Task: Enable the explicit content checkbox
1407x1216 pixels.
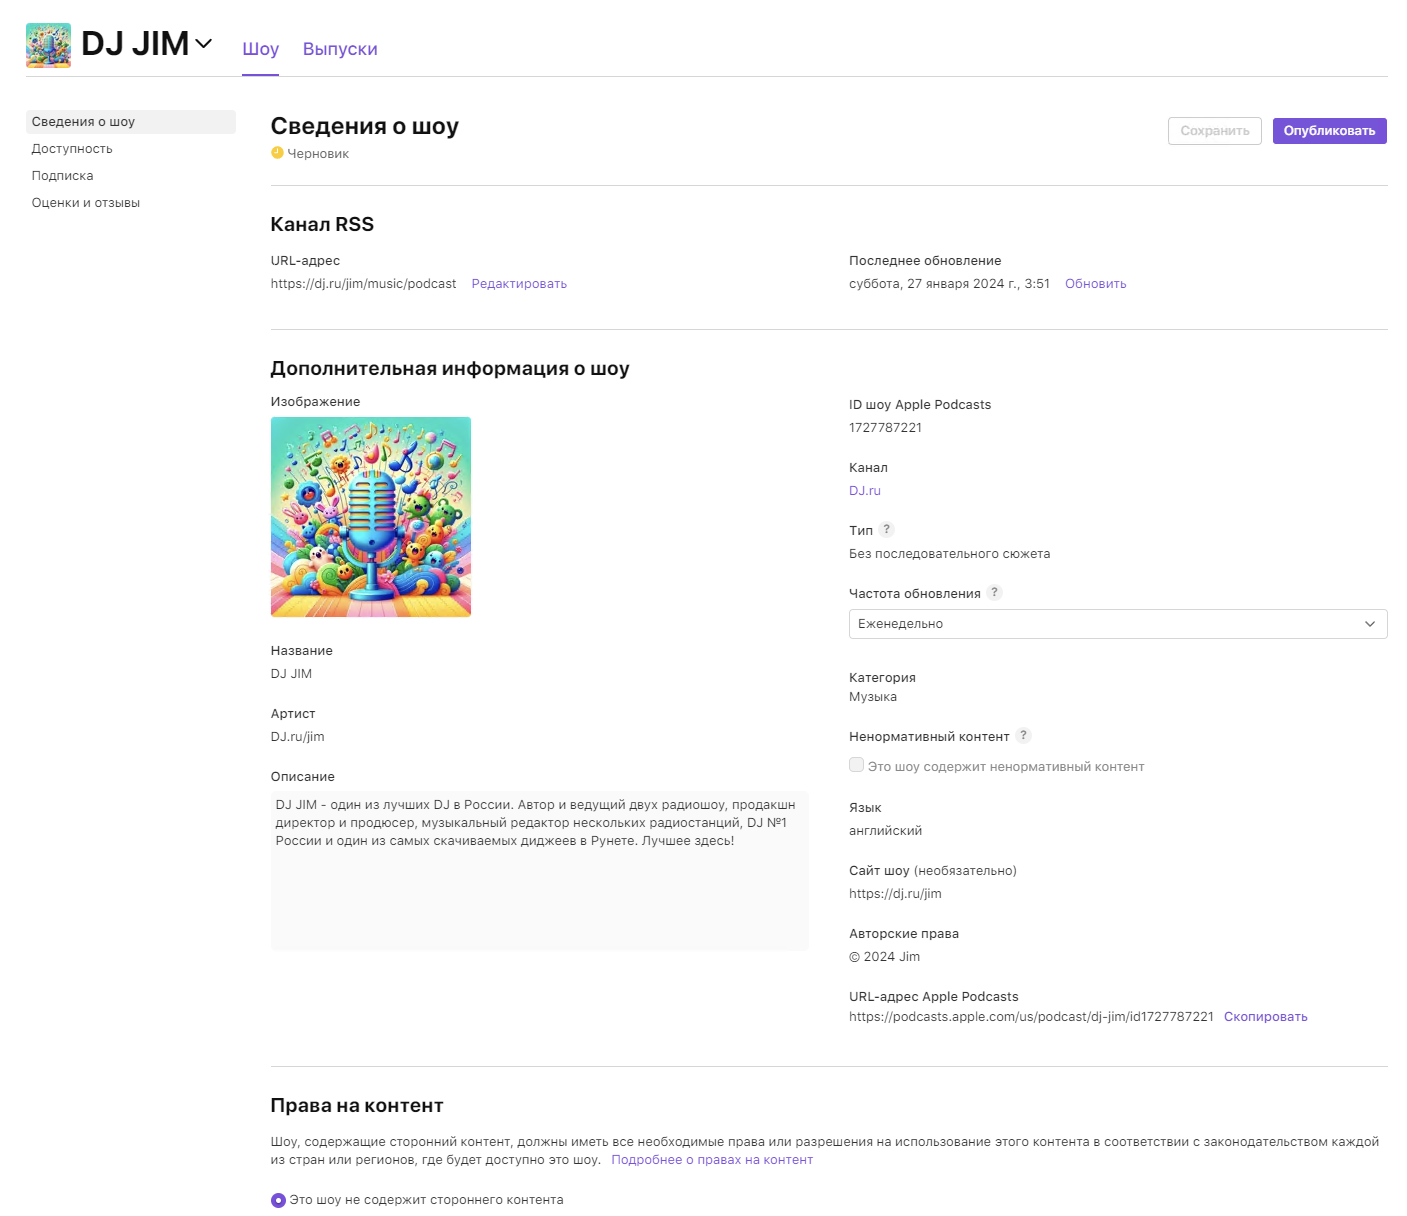Action: 856,765
